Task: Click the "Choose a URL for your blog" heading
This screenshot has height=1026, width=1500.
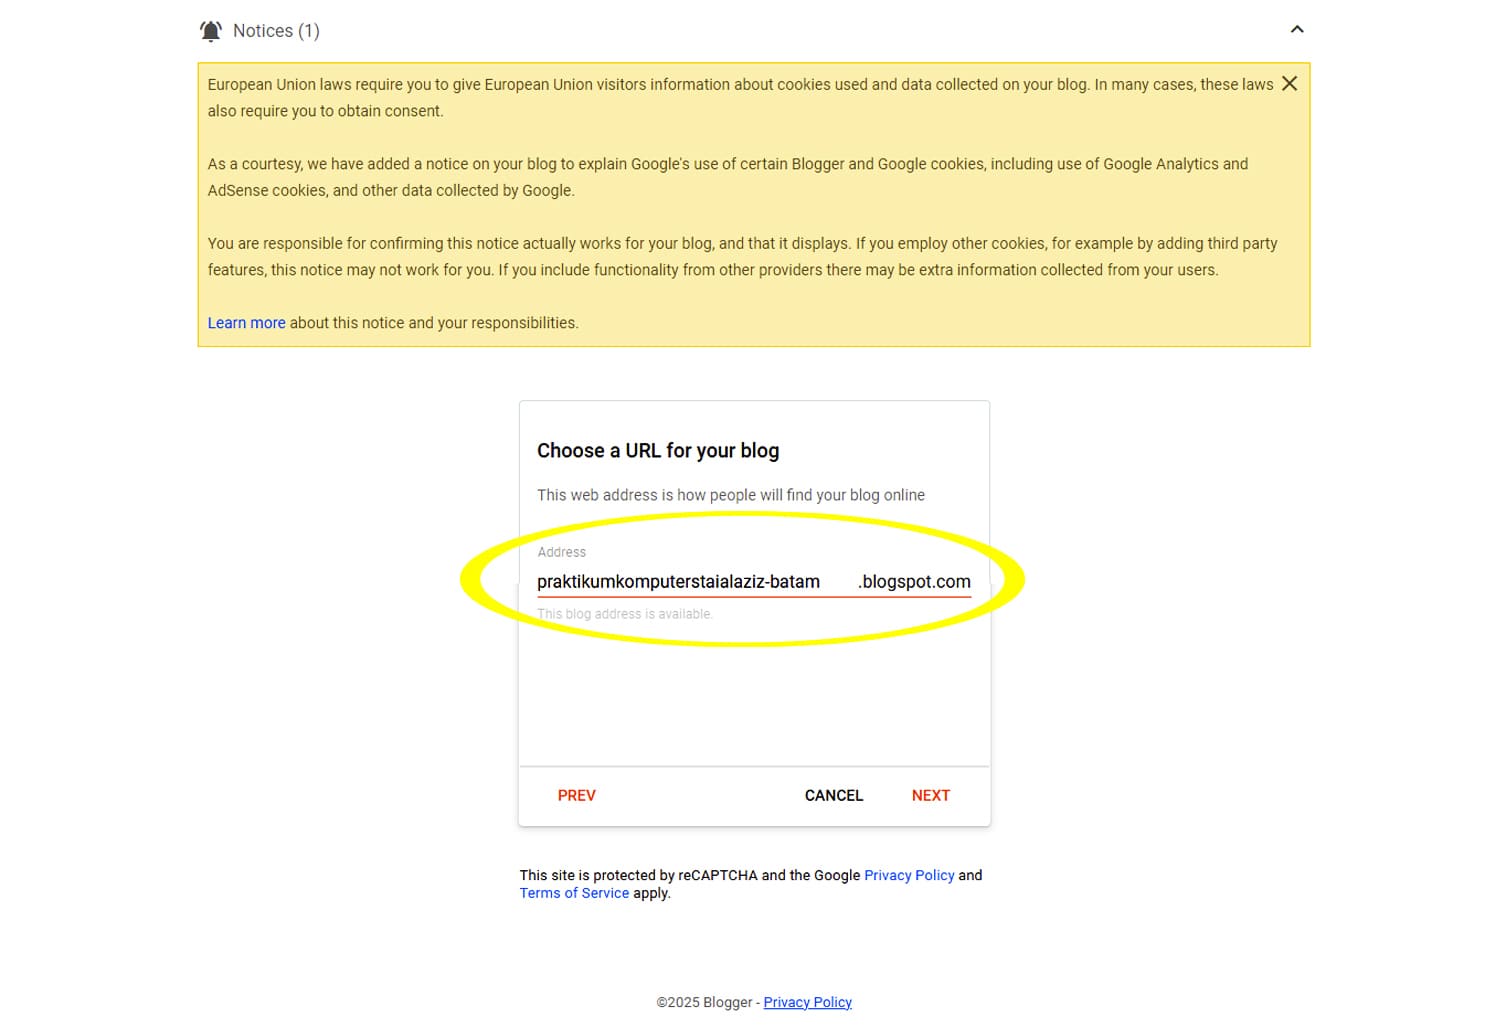Action: click(x=658, y=451)
